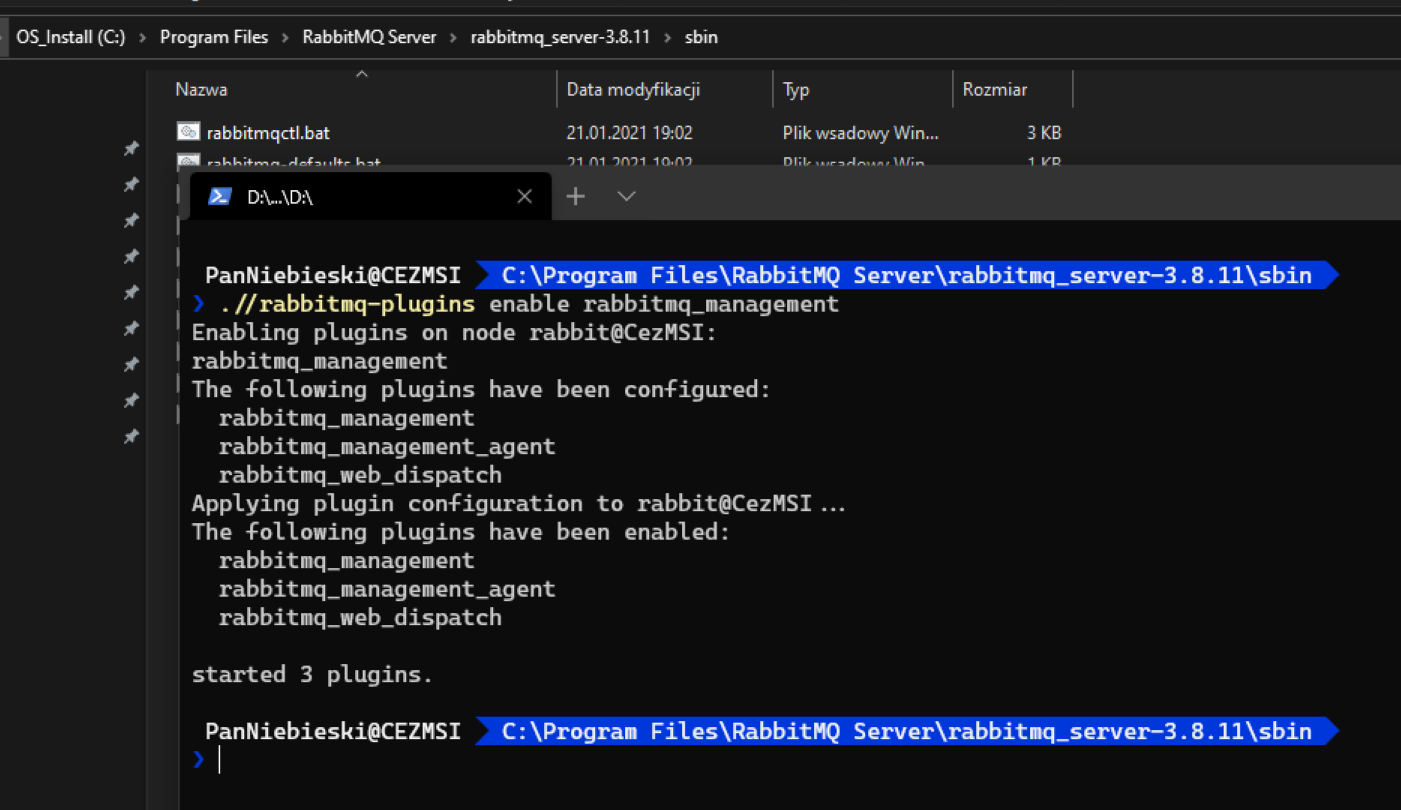Open RabbitMQ Server breadcrumb folder
This screenshot has width=1401, height=810.
370,38
